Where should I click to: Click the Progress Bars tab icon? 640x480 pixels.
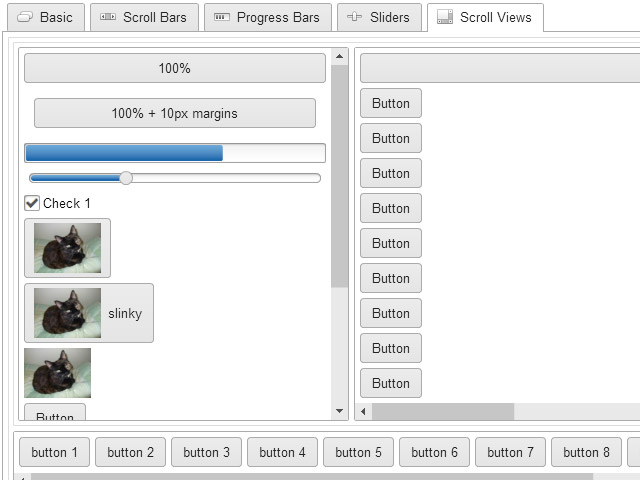(222, 17)
